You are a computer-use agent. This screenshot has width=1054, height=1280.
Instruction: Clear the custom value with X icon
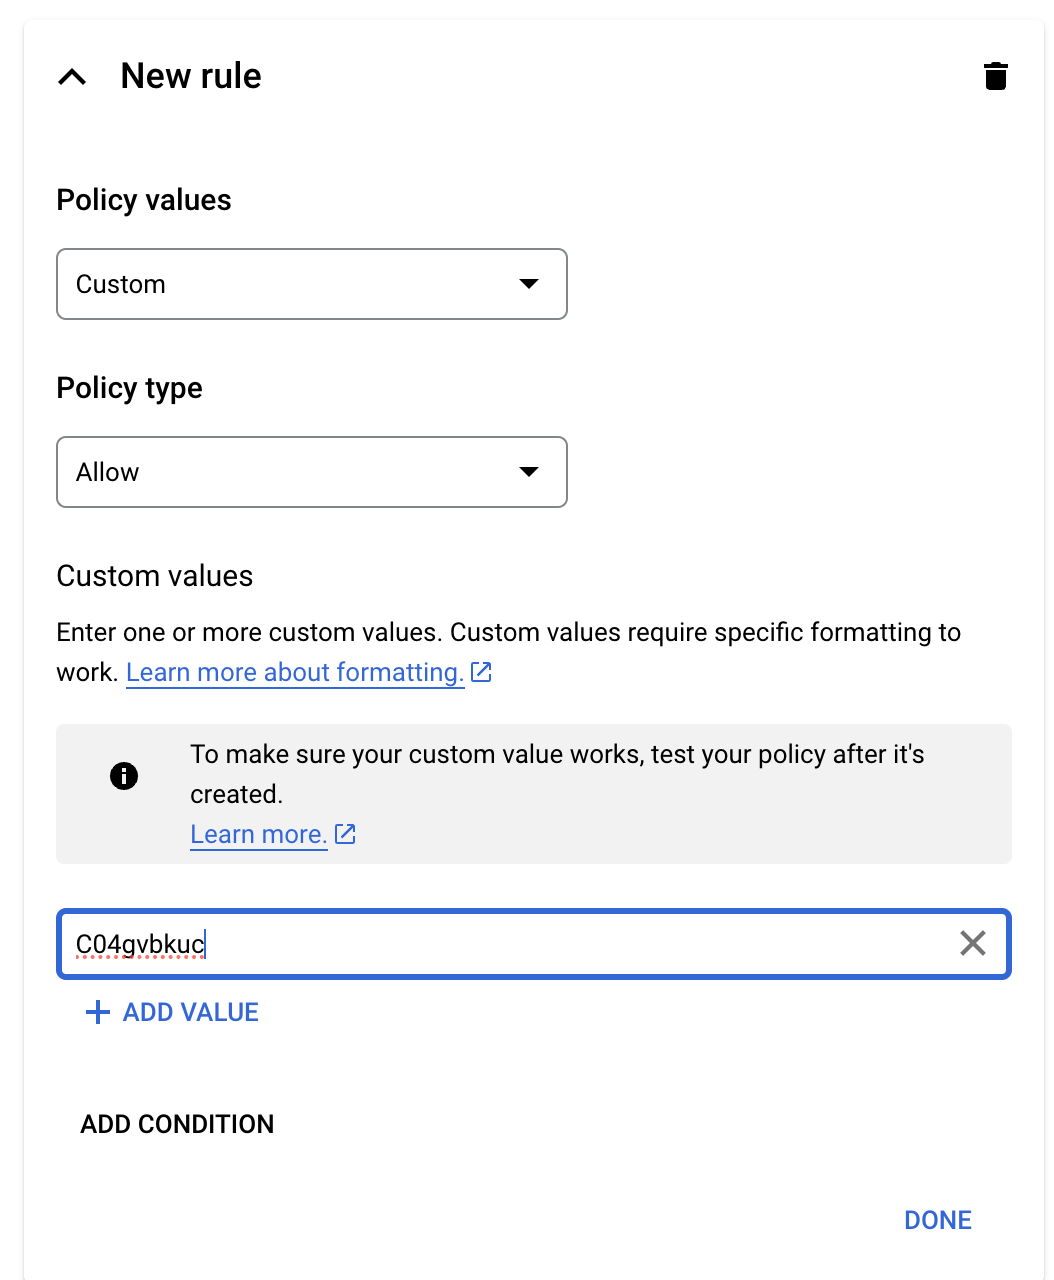coord(973,943)
